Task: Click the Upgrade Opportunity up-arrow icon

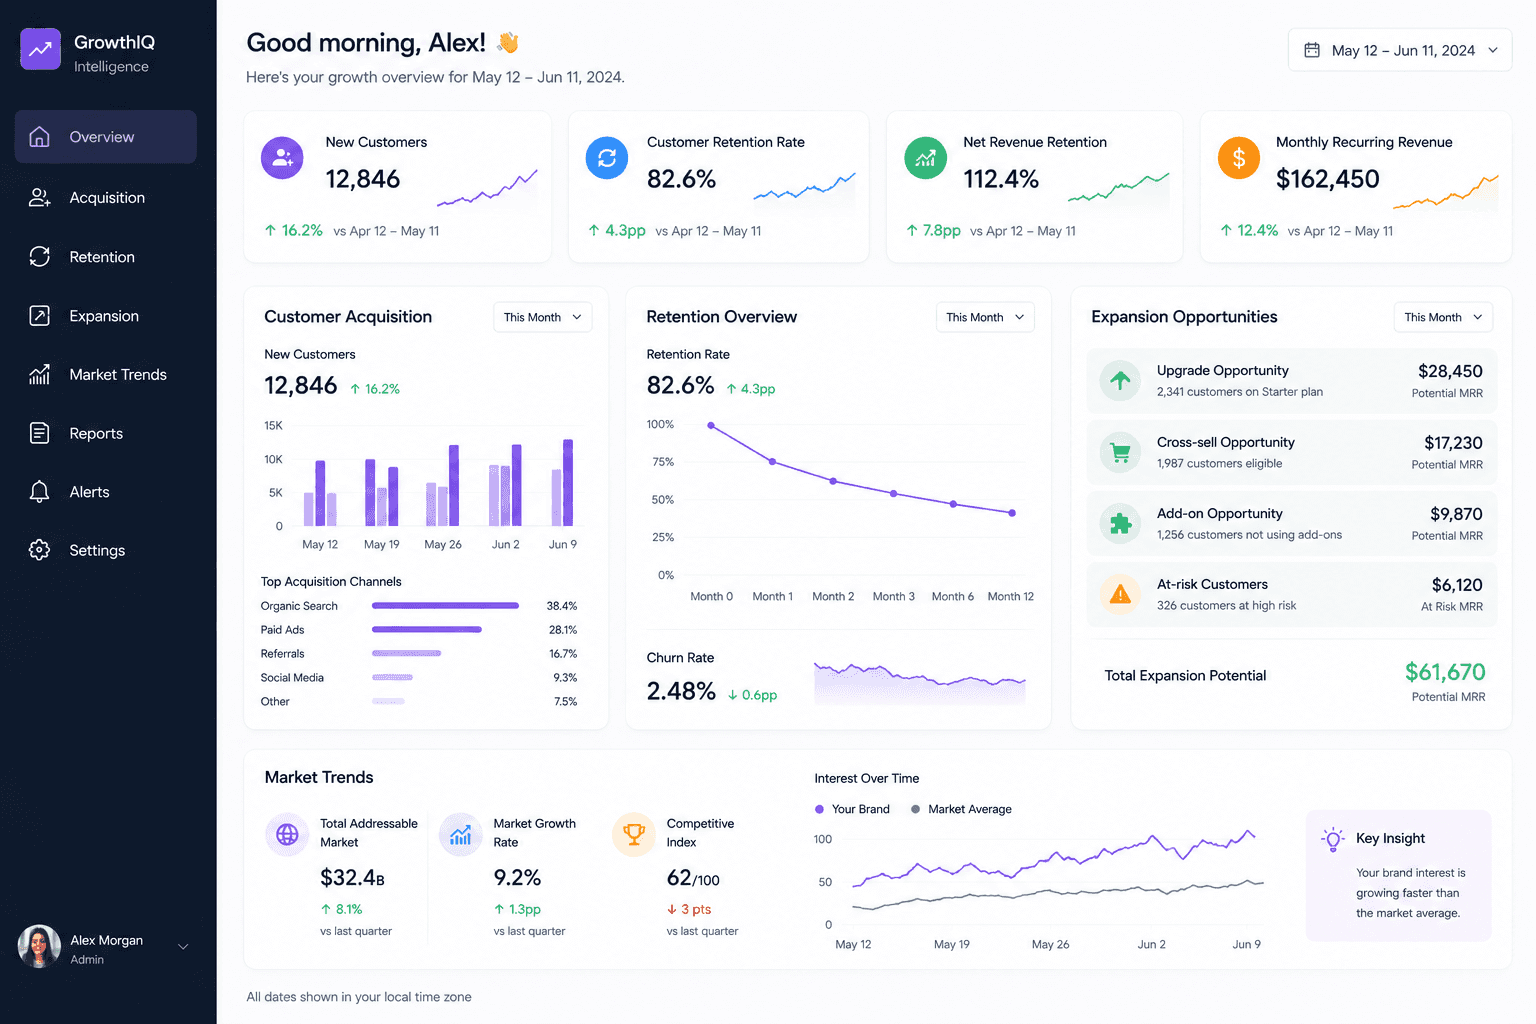Action: [x=1120, y=380]
